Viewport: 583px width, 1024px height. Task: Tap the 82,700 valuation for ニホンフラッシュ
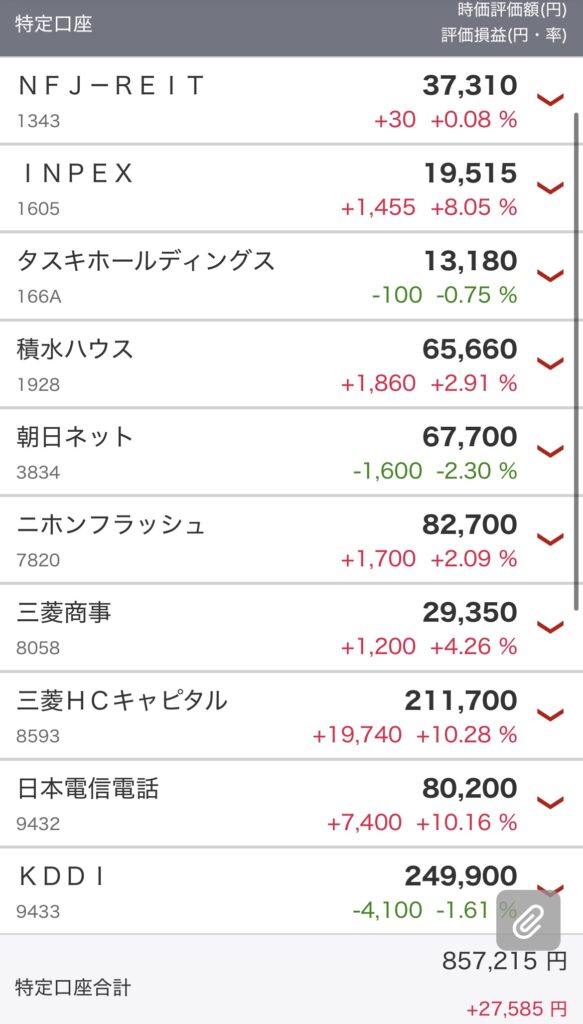[x=469, y=525]
